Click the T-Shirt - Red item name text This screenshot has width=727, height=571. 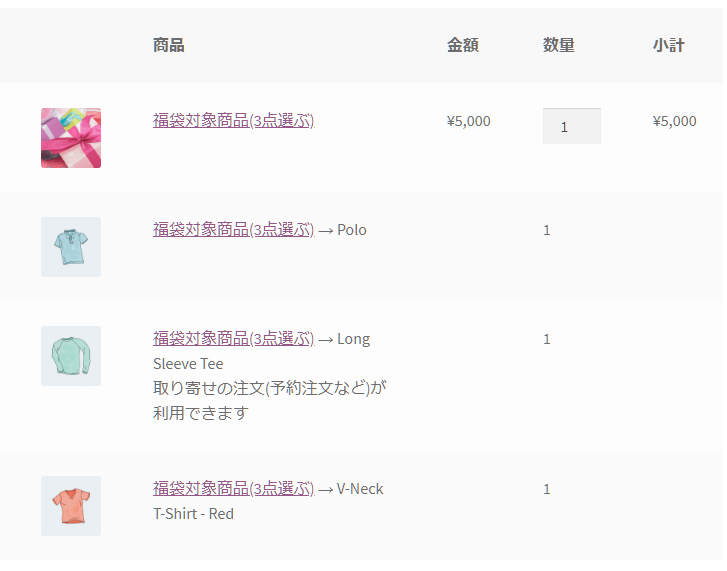[x=193, y=514]
